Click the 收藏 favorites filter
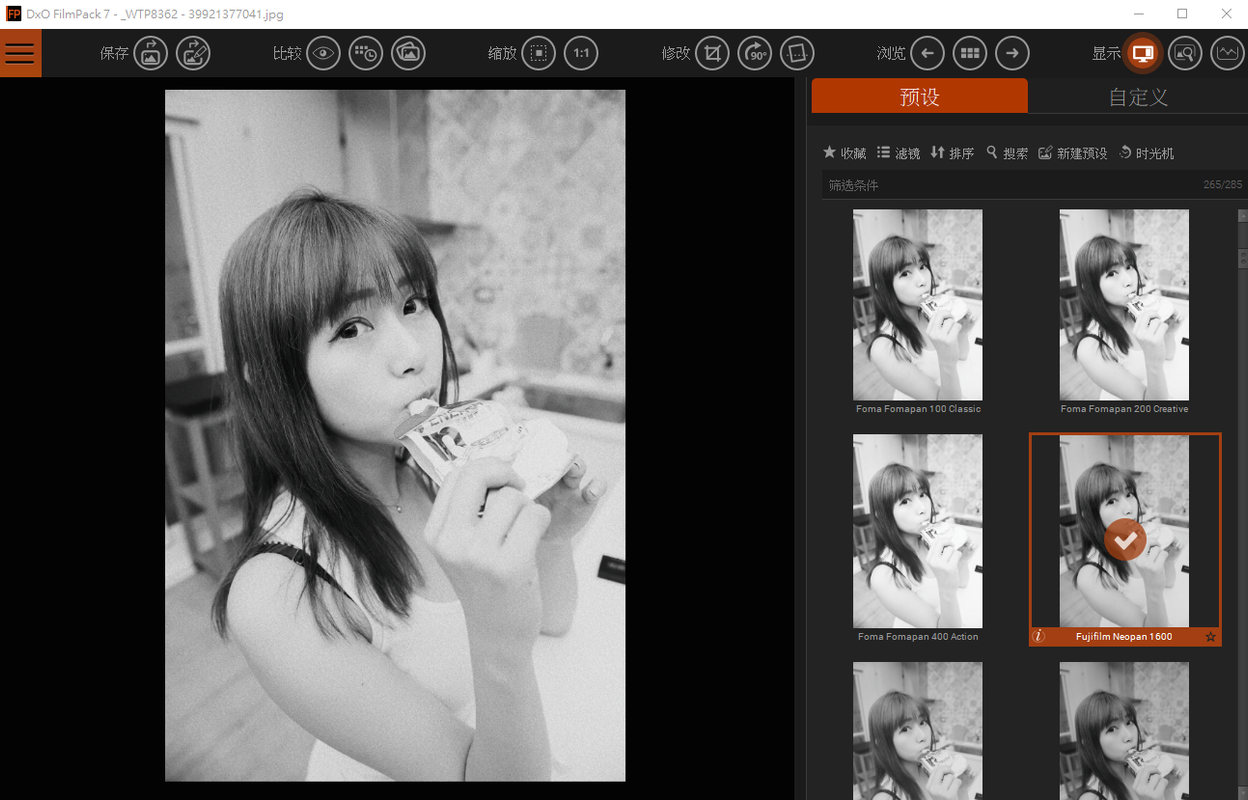1248x800 pixels. tap(844, 153)
